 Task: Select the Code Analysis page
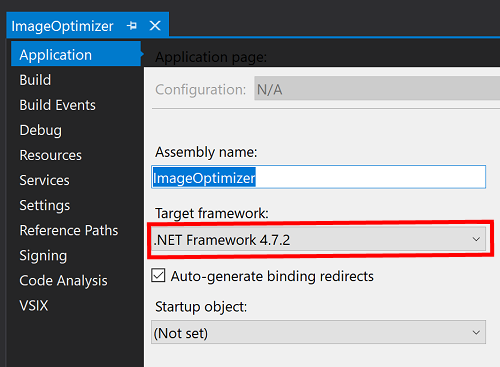click(x=64, y=281)
